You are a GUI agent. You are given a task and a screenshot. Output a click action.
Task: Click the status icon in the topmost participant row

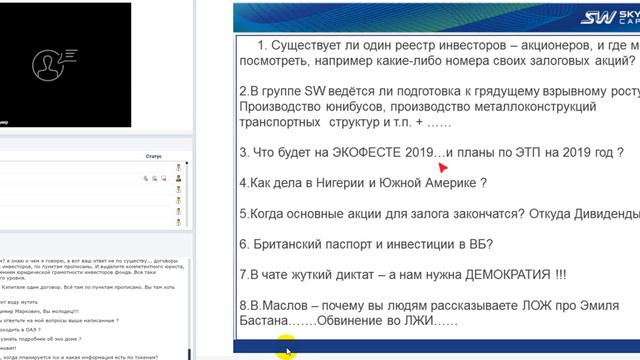pos(178,167)
